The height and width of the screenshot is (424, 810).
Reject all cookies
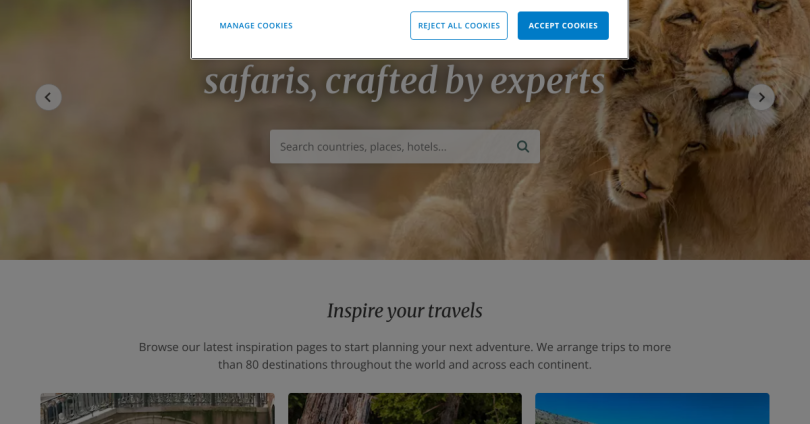point(459,25)
